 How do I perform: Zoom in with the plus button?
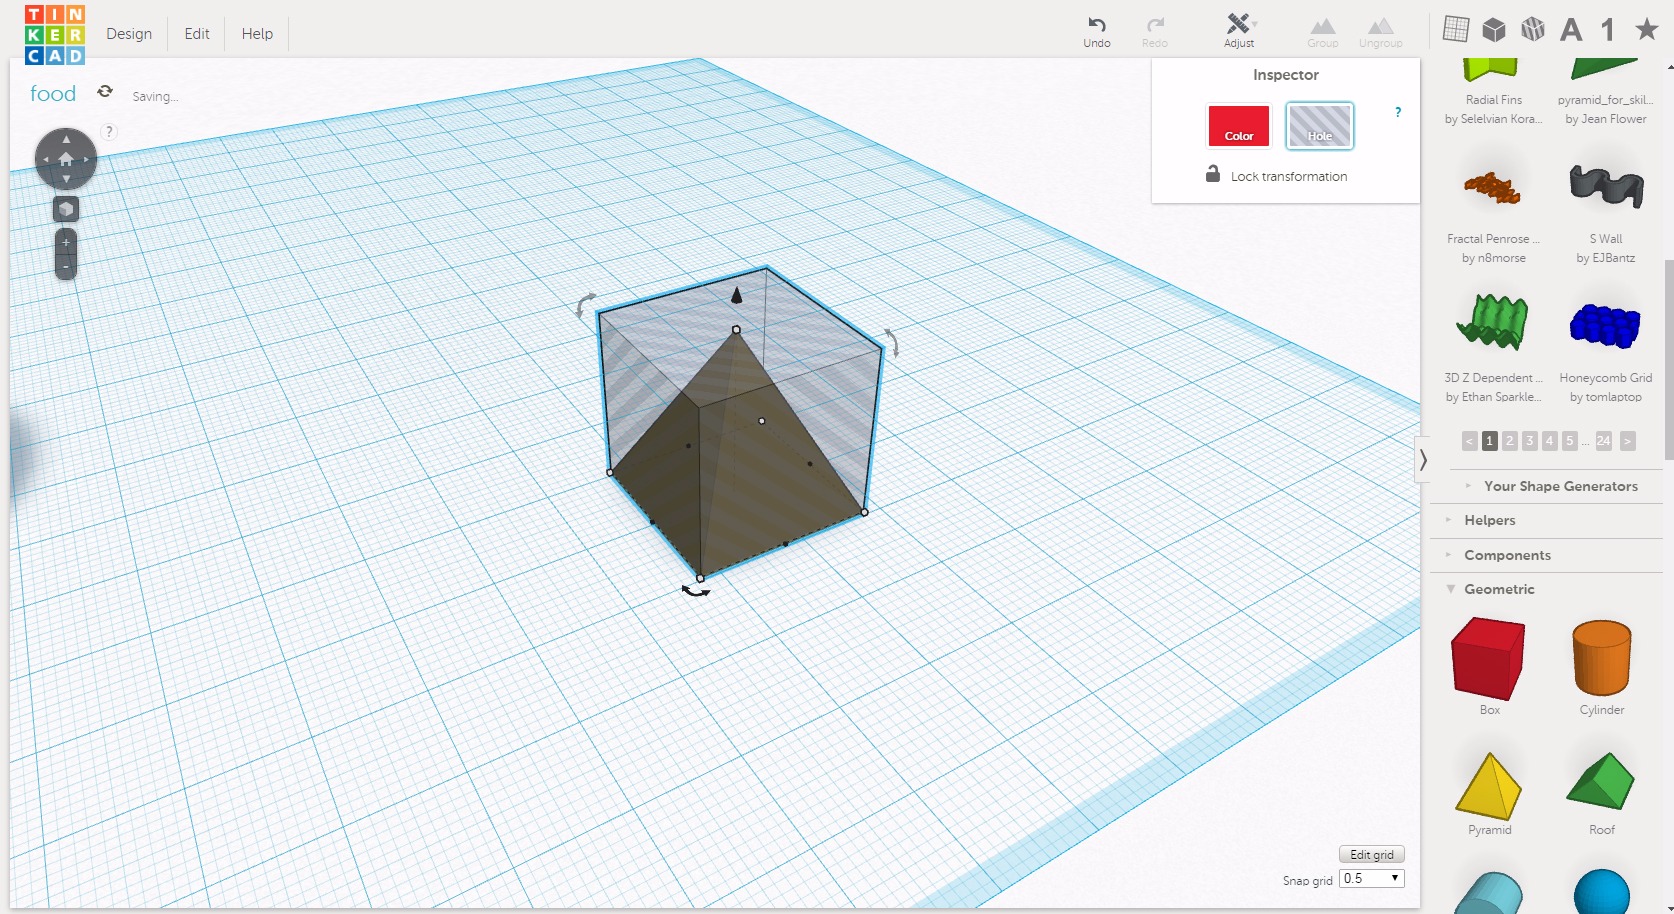tap(66, 242)
